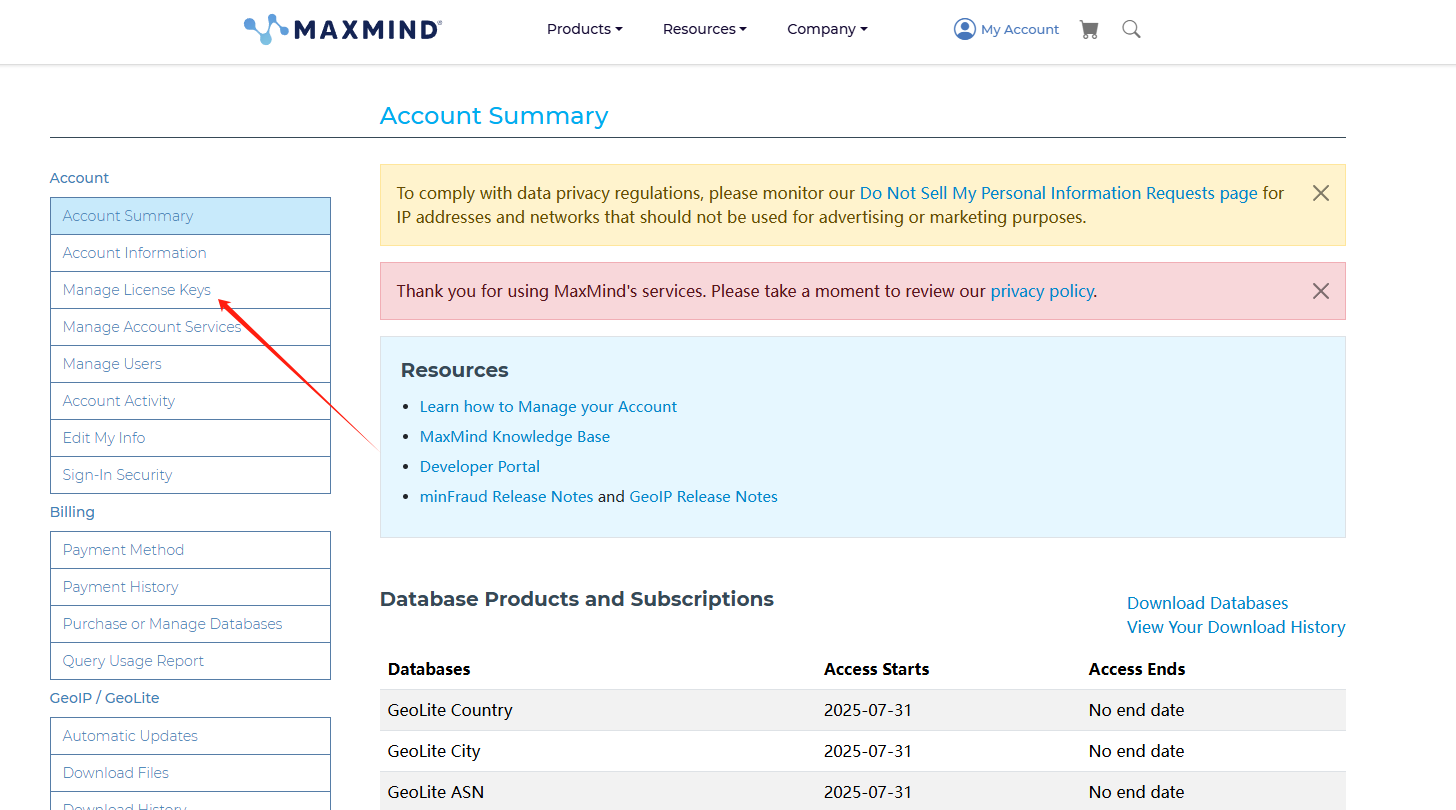The height and width of the screenshot is (810, 1456).
Task: Click the MaxMind logo
Action: 343,29
